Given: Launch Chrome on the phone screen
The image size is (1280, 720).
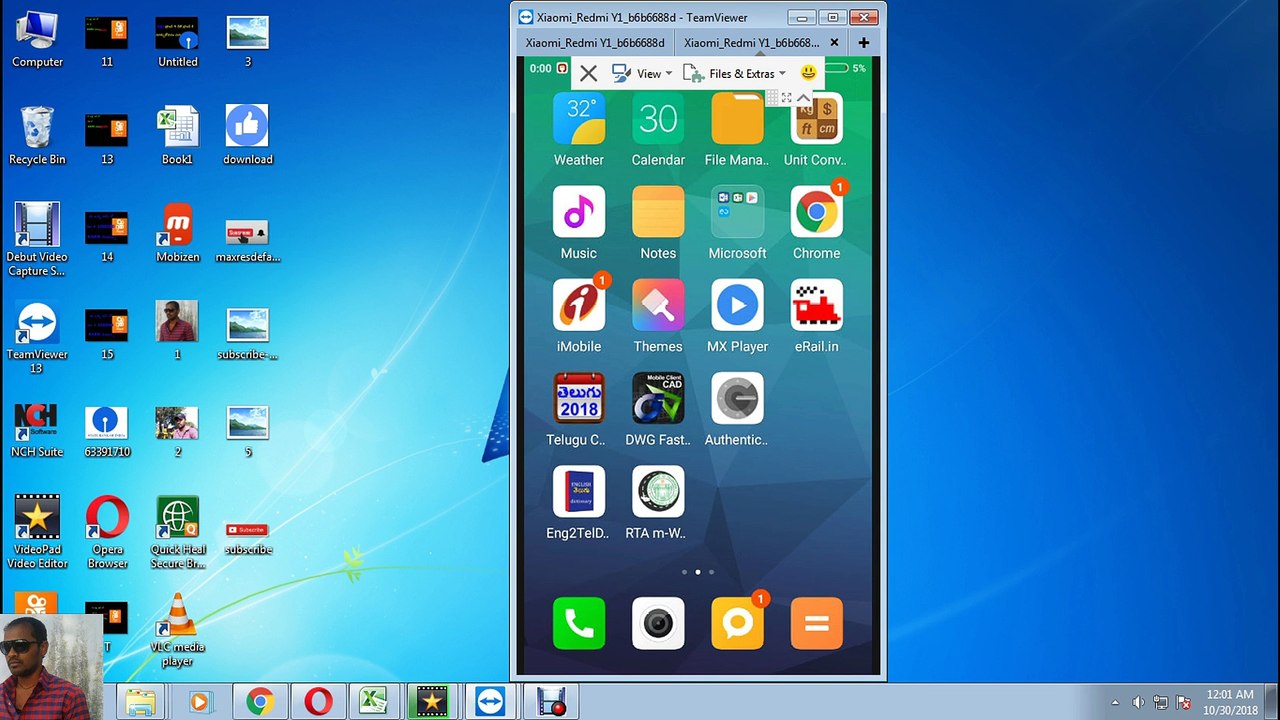Looking at the screenshot, I should click(816, 212).
